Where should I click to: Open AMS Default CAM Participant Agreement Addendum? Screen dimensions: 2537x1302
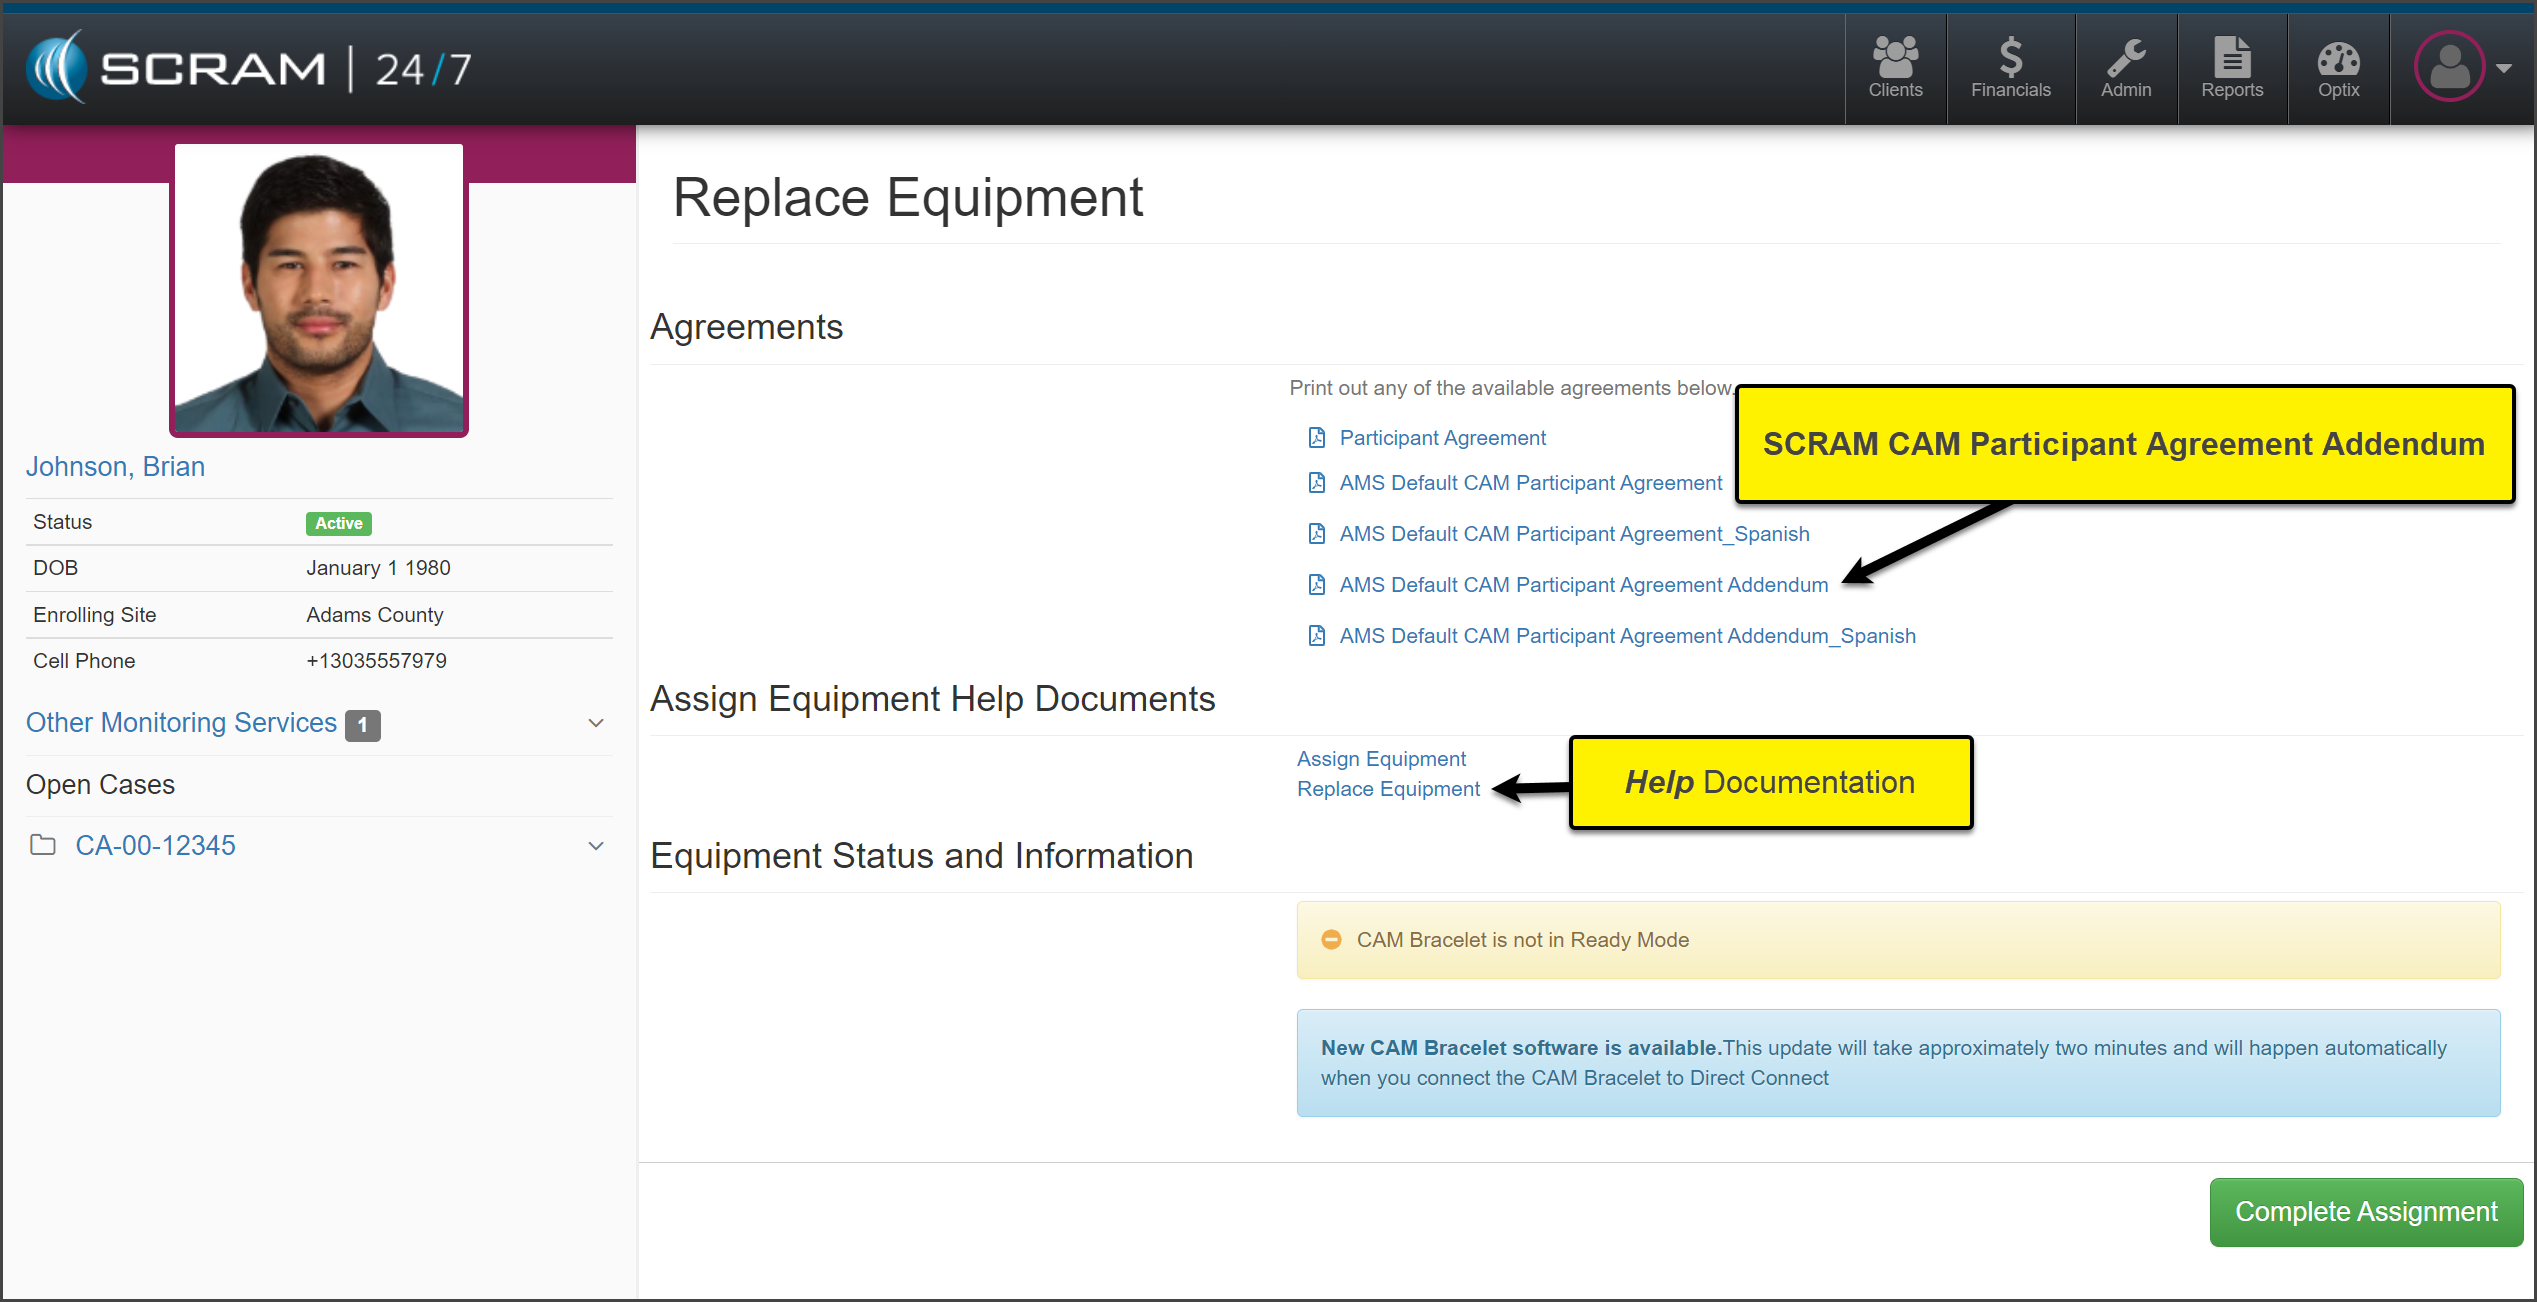tap(1583, 585)
